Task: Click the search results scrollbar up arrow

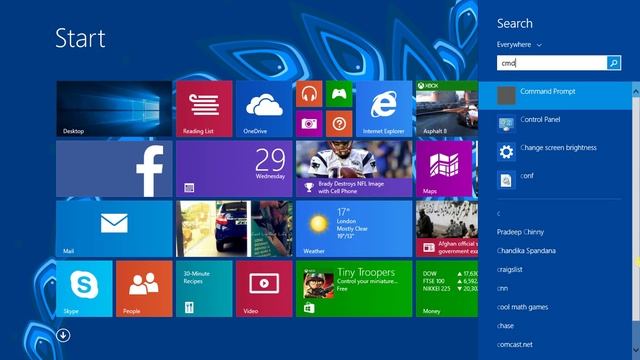Action: 636,92
